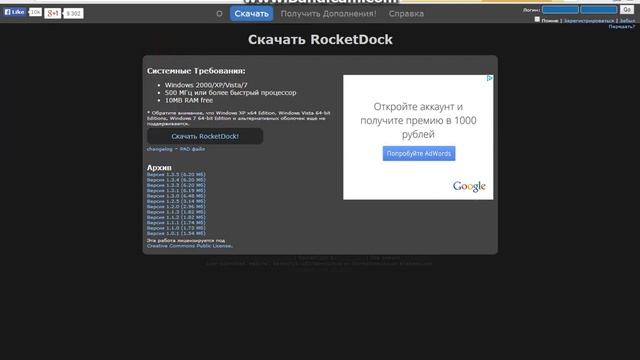Image resolution: width=640 pixels, height=360 pixels.
Task: Click the Попробуйте AdWords button
Action: 419,153
